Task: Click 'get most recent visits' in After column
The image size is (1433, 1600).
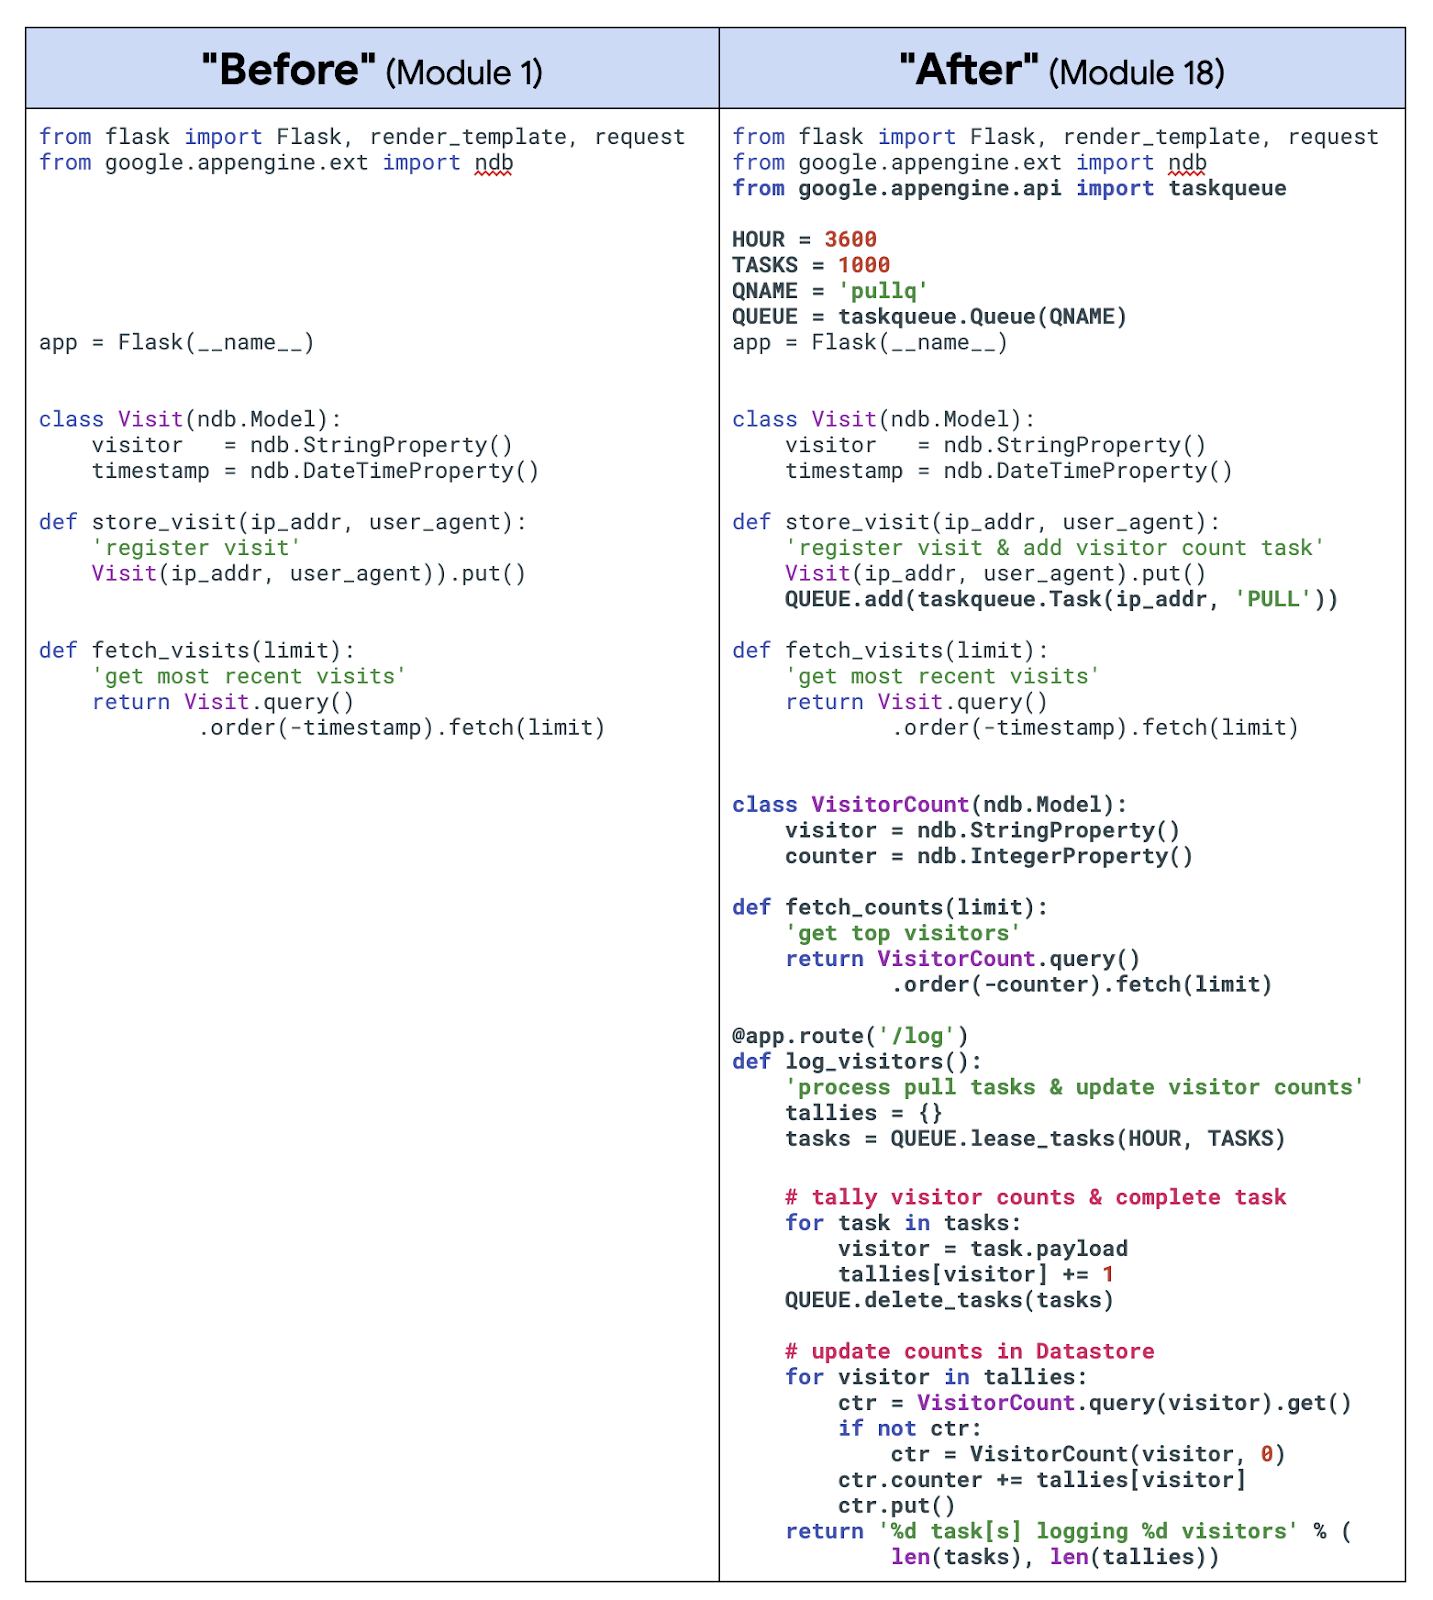Action: (x=942, y=676)
